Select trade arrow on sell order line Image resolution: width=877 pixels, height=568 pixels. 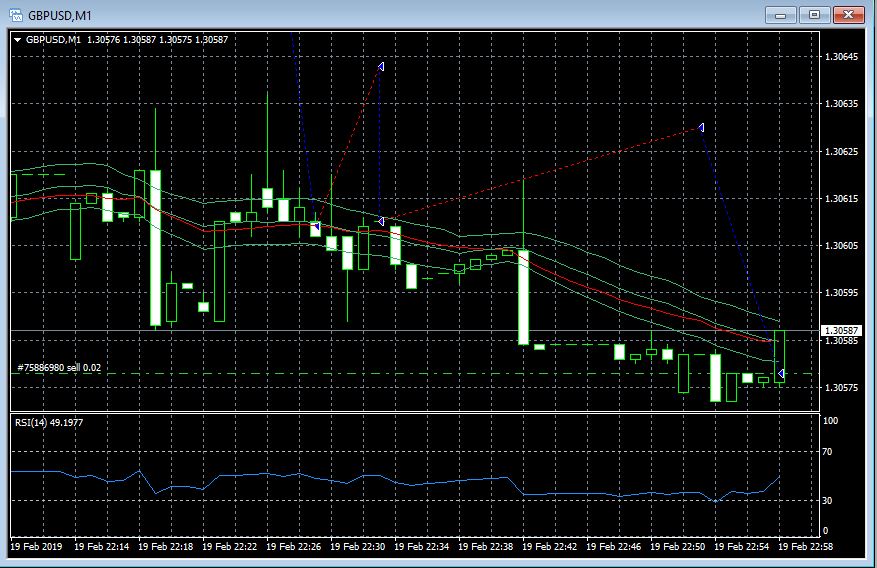pyautogui.click(x=781, y=373)
